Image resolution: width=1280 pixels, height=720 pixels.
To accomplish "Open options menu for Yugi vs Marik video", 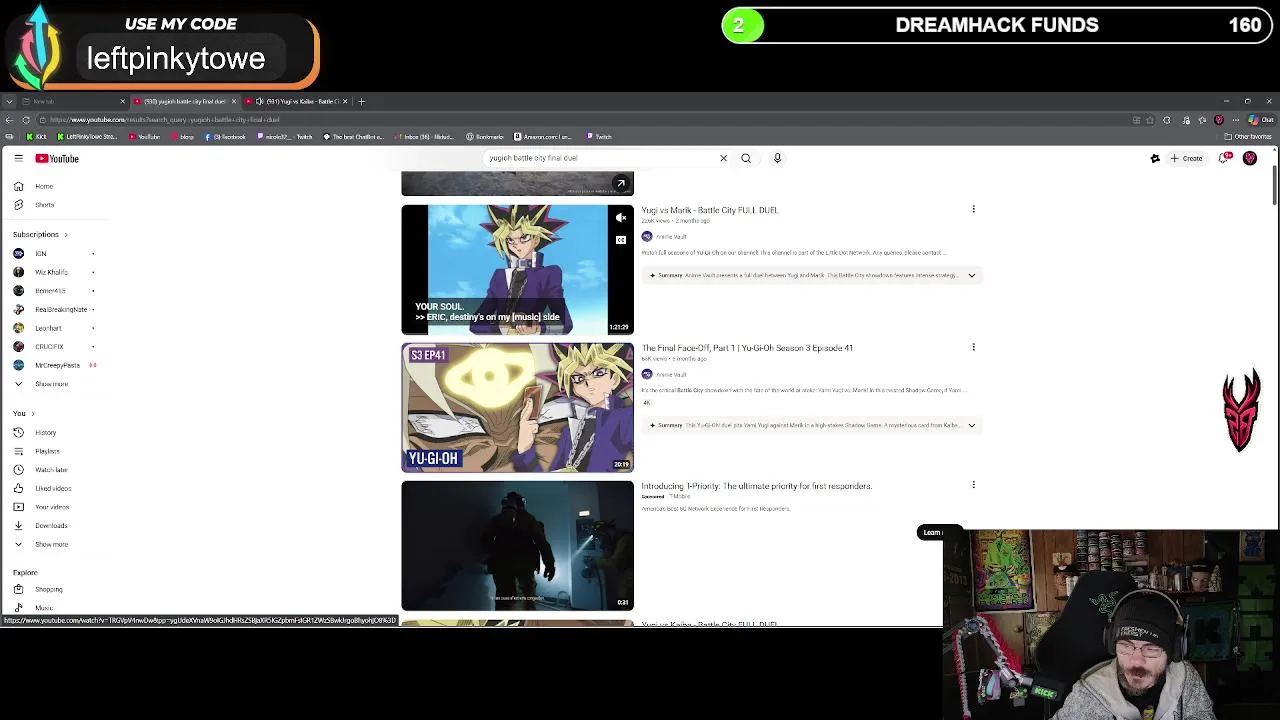I will [x=973, y=209].
